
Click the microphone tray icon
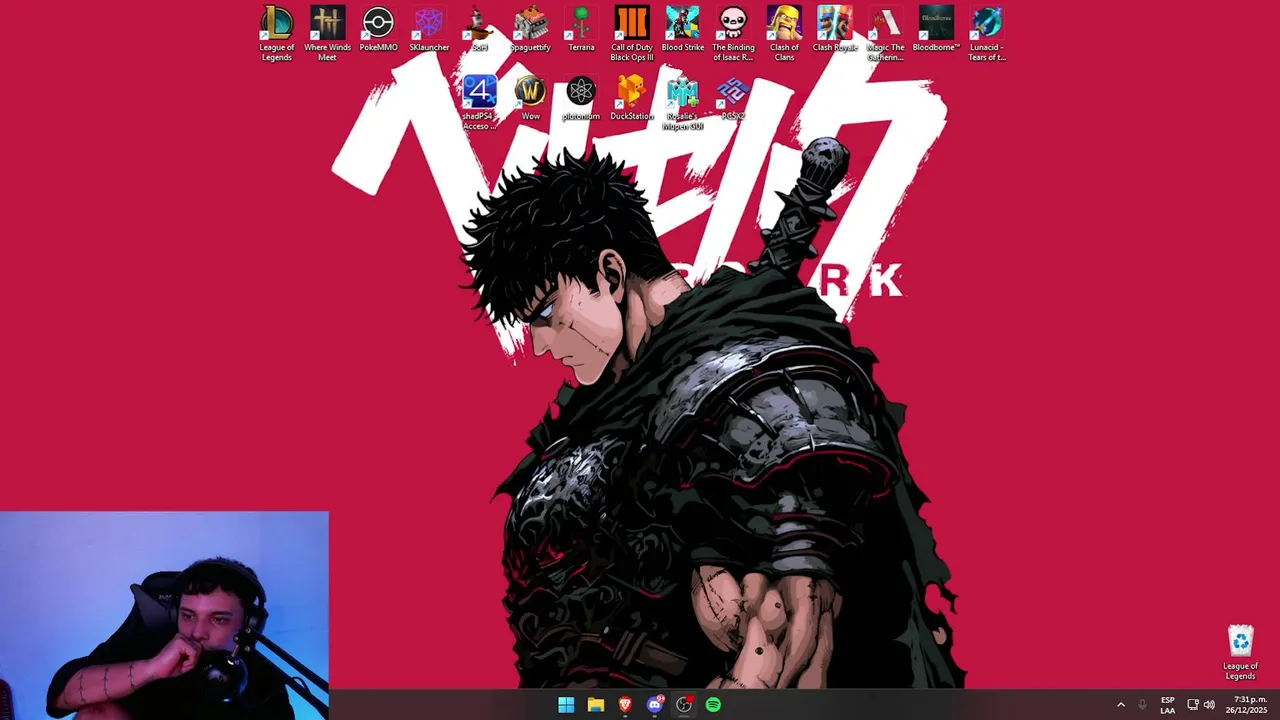point(1142,705)
